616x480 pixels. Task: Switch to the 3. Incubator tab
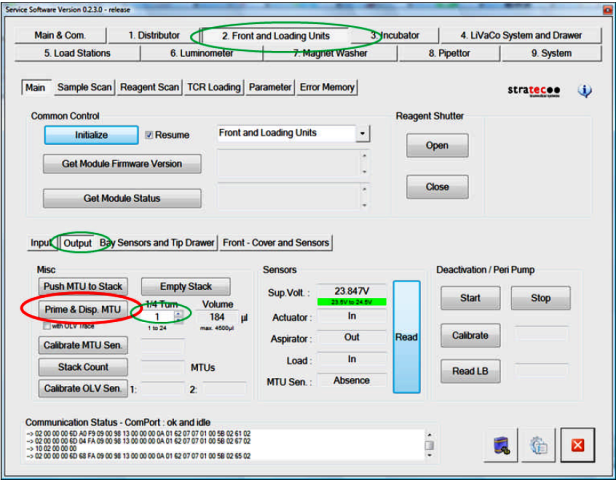(x=395, y=35)
